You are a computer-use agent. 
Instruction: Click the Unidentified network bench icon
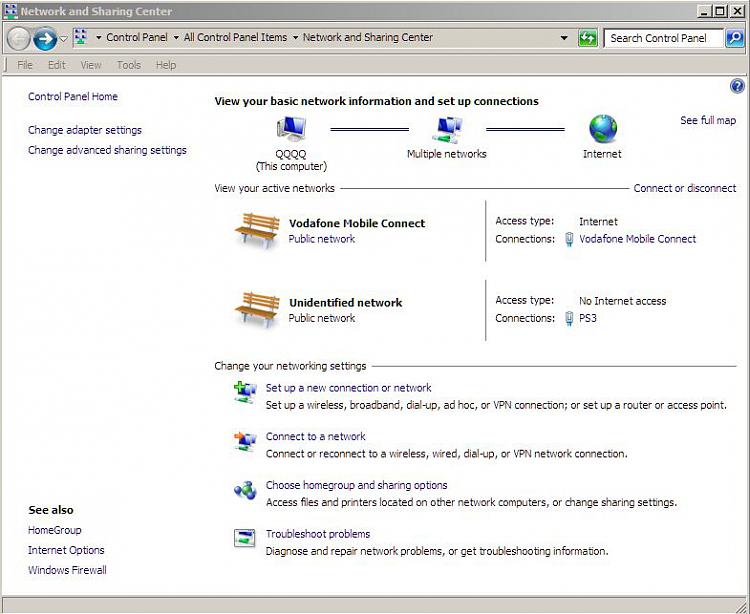point(258,309)
